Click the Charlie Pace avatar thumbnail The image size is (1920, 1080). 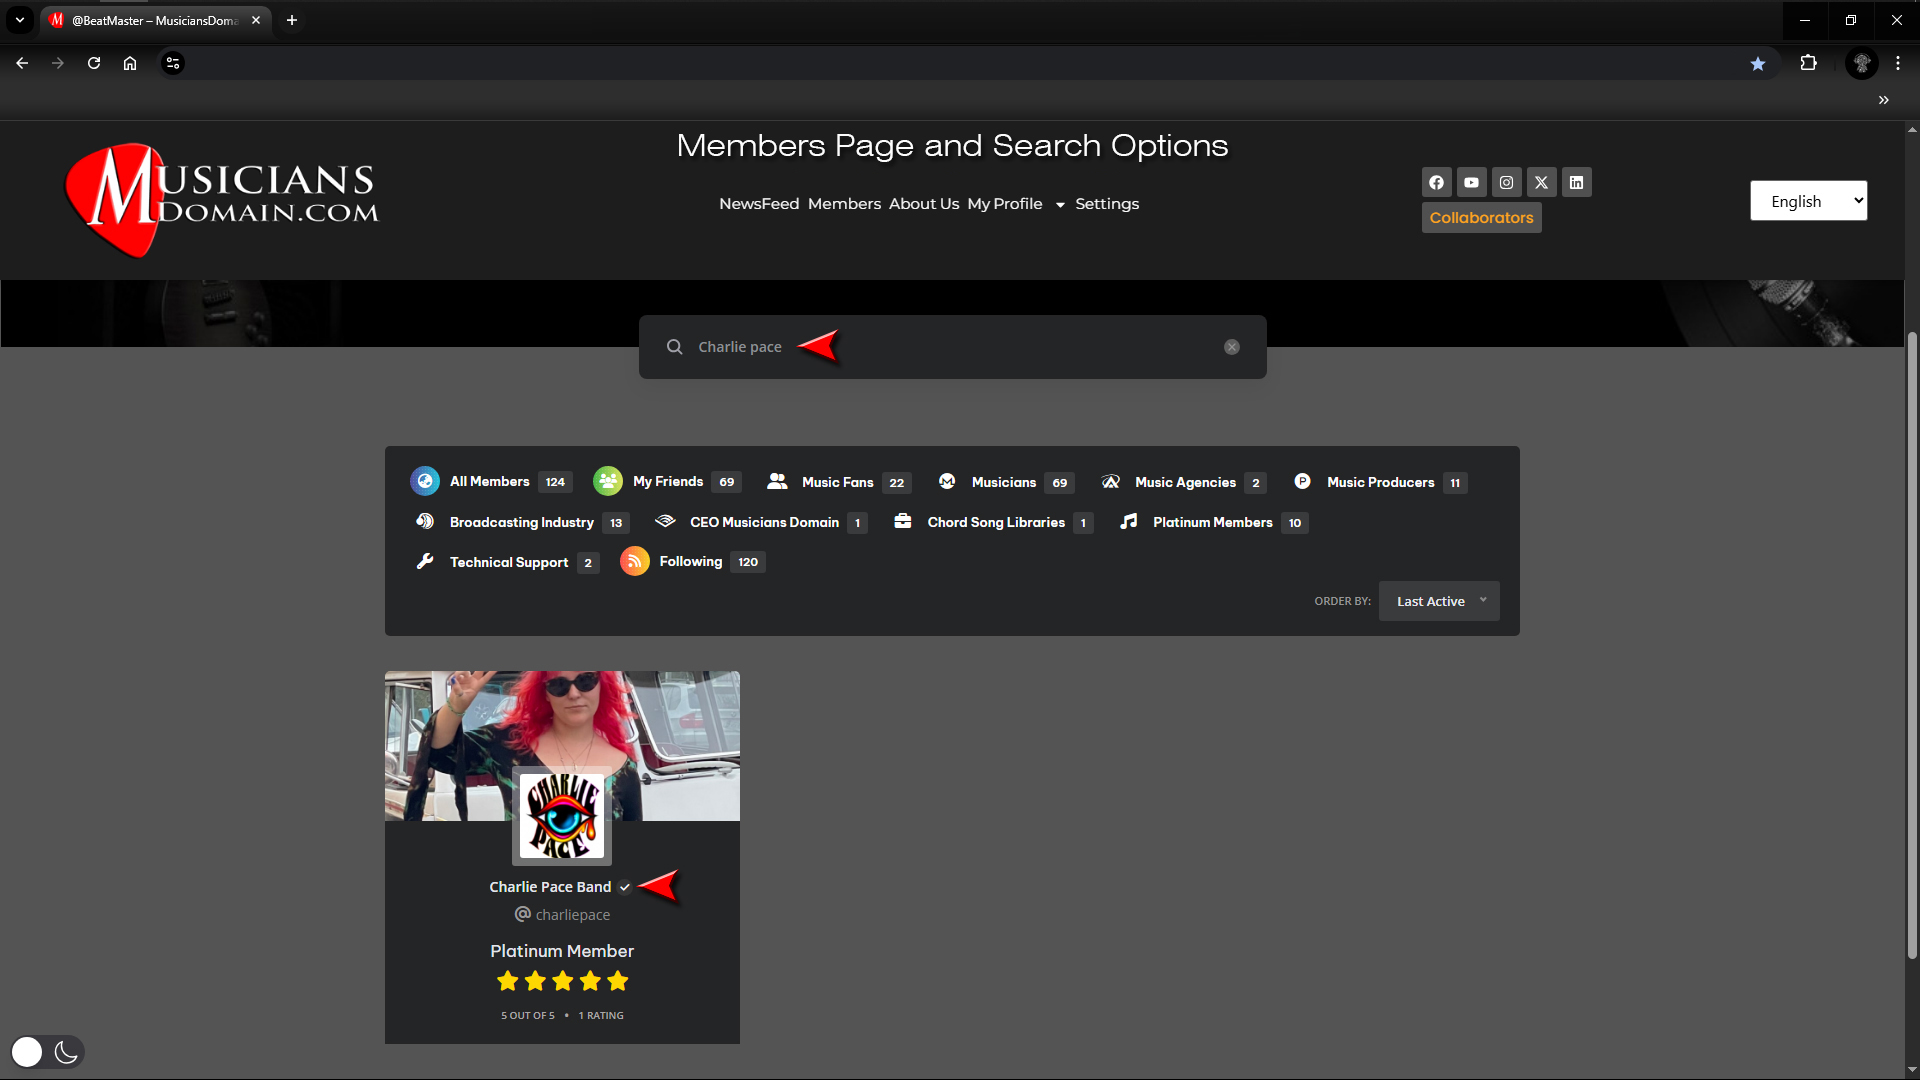(562, 816)
